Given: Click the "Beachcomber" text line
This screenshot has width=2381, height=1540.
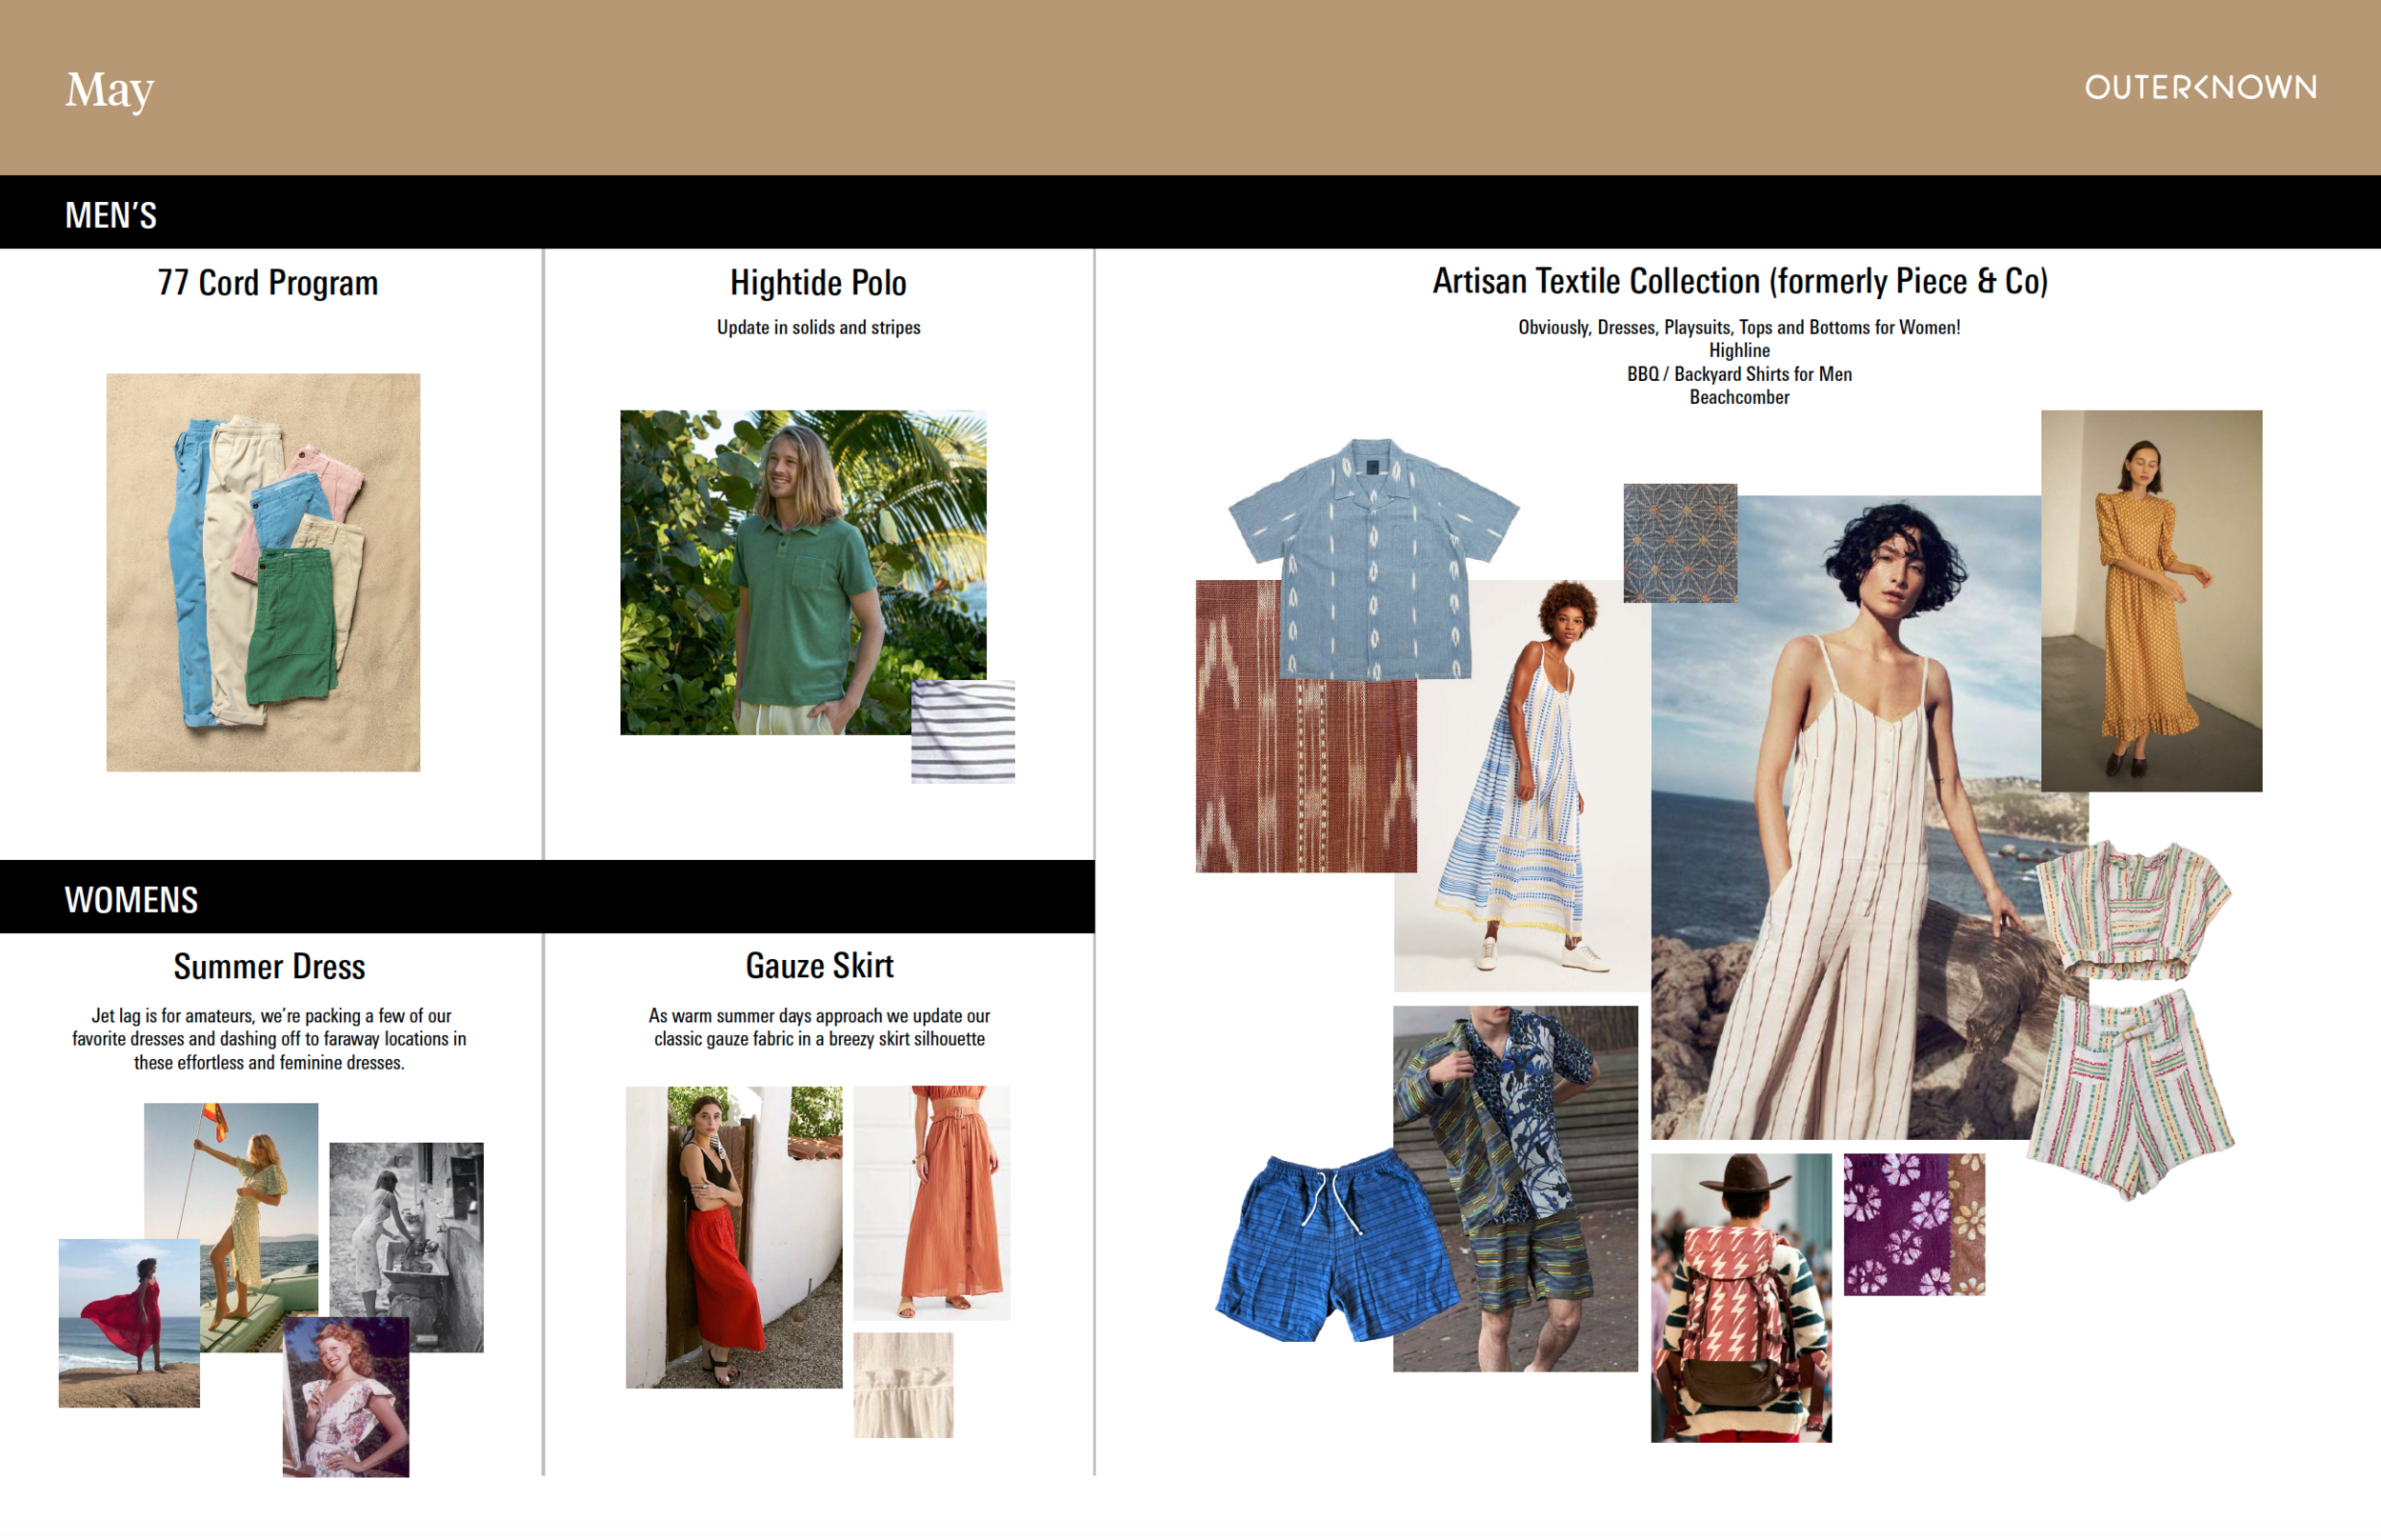Looking at the screenshot, I should [x=1739, y=397].
